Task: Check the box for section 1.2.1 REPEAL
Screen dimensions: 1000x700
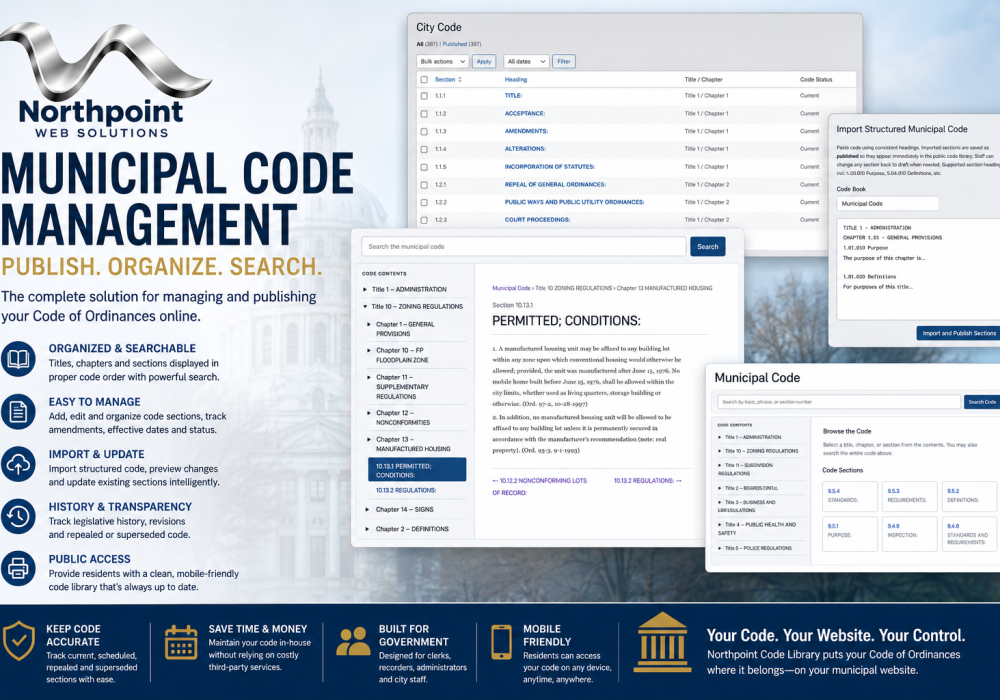Action: pos(424,185)
